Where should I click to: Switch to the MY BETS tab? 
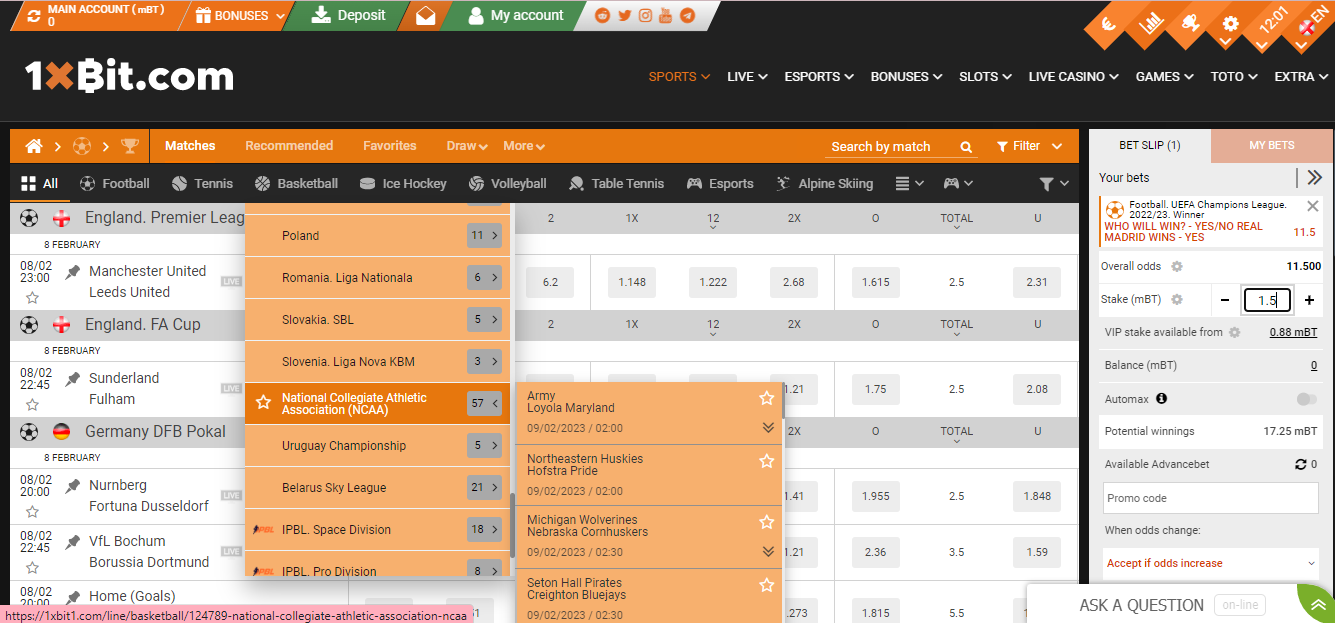1271,144
